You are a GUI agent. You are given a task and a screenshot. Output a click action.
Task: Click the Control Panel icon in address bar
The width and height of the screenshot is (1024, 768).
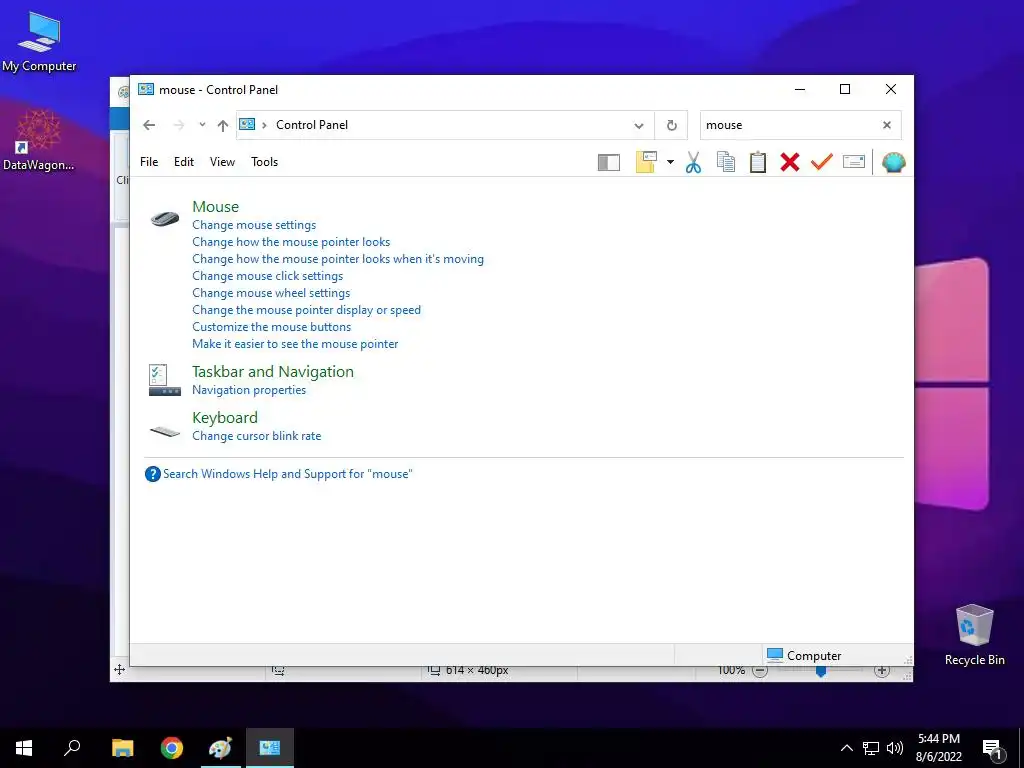tap(247, 124)
